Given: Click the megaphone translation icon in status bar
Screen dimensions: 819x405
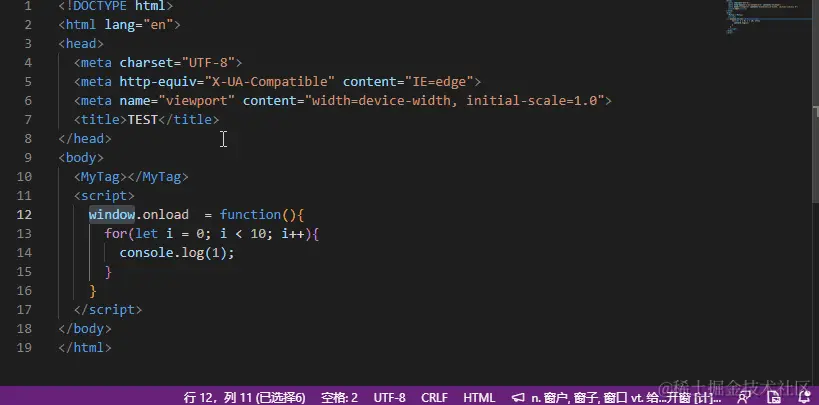Looking at the screenshot, I should 518,398.
